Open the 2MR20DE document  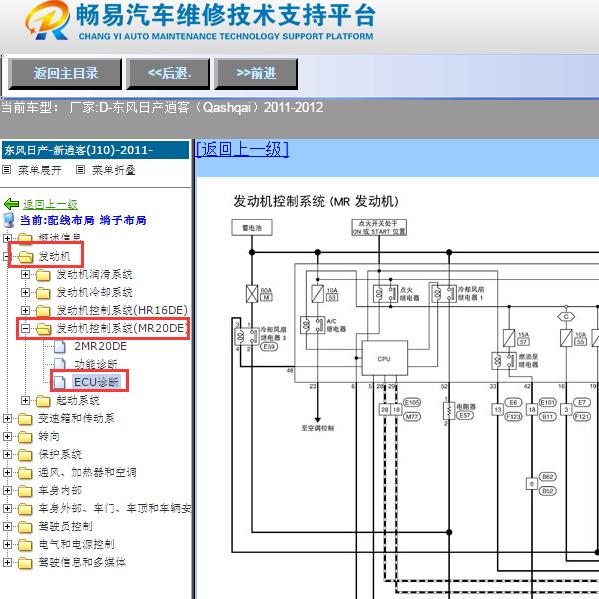100,346
